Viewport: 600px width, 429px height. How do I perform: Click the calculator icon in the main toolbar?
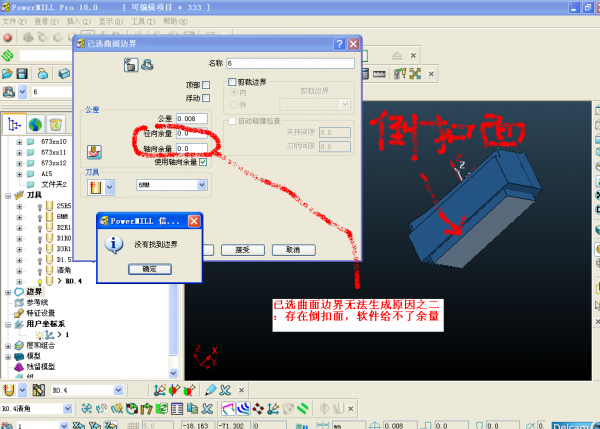coord(364,74)
